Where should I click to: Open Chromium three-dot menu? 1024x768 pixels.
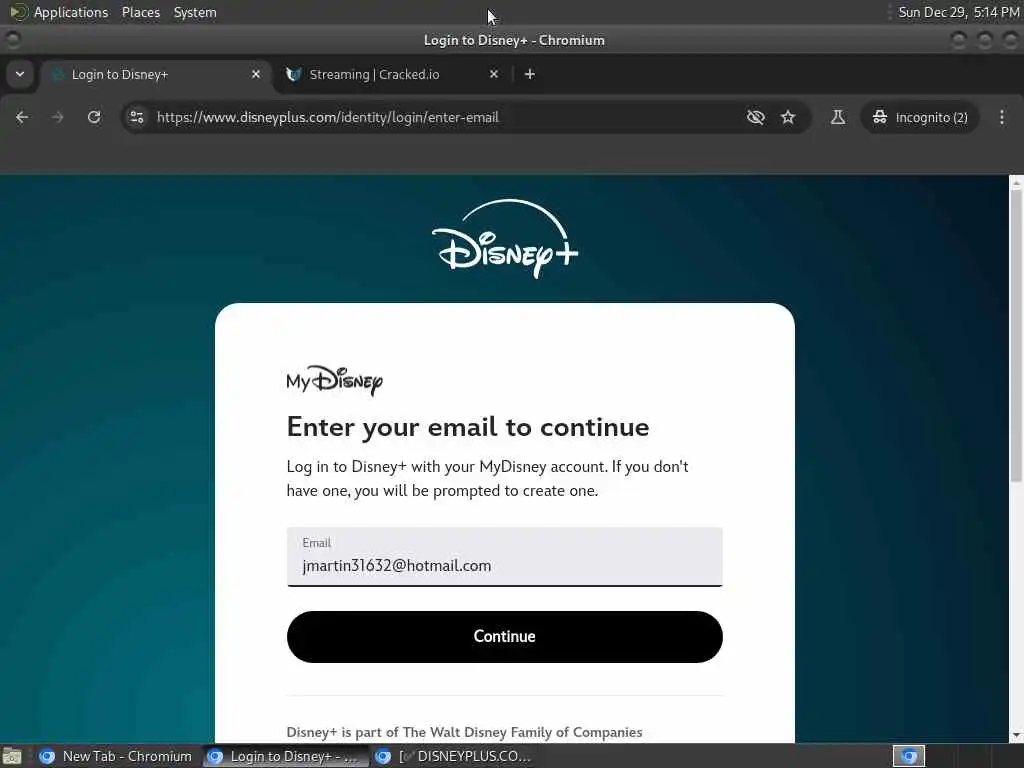tap(1002, 118)
